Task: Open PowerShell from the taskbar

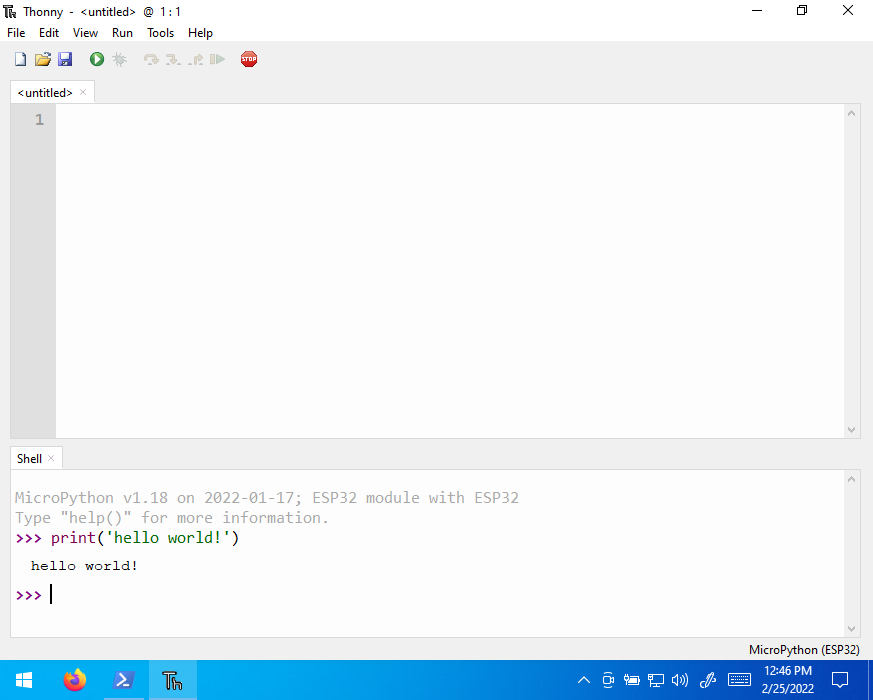Action: [x=124, y=680]
